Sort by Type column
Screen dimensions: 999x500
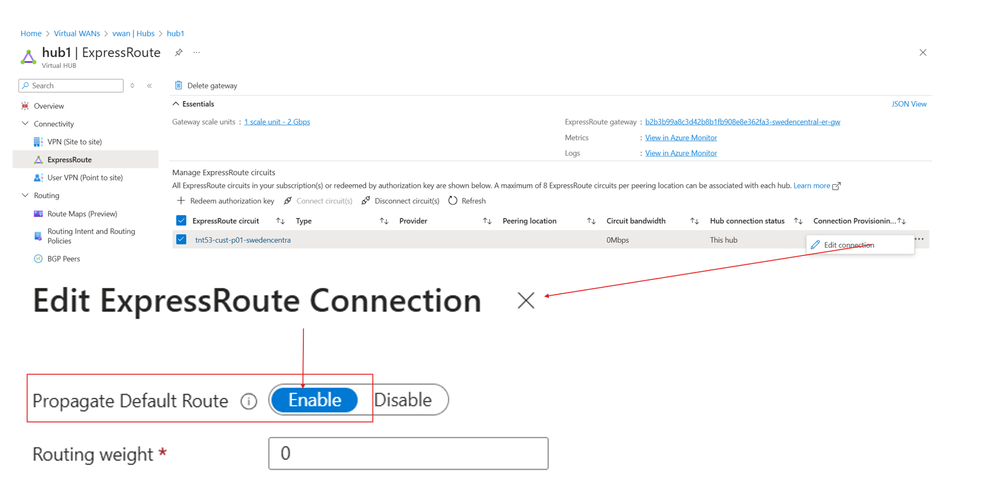pos(384,221)
